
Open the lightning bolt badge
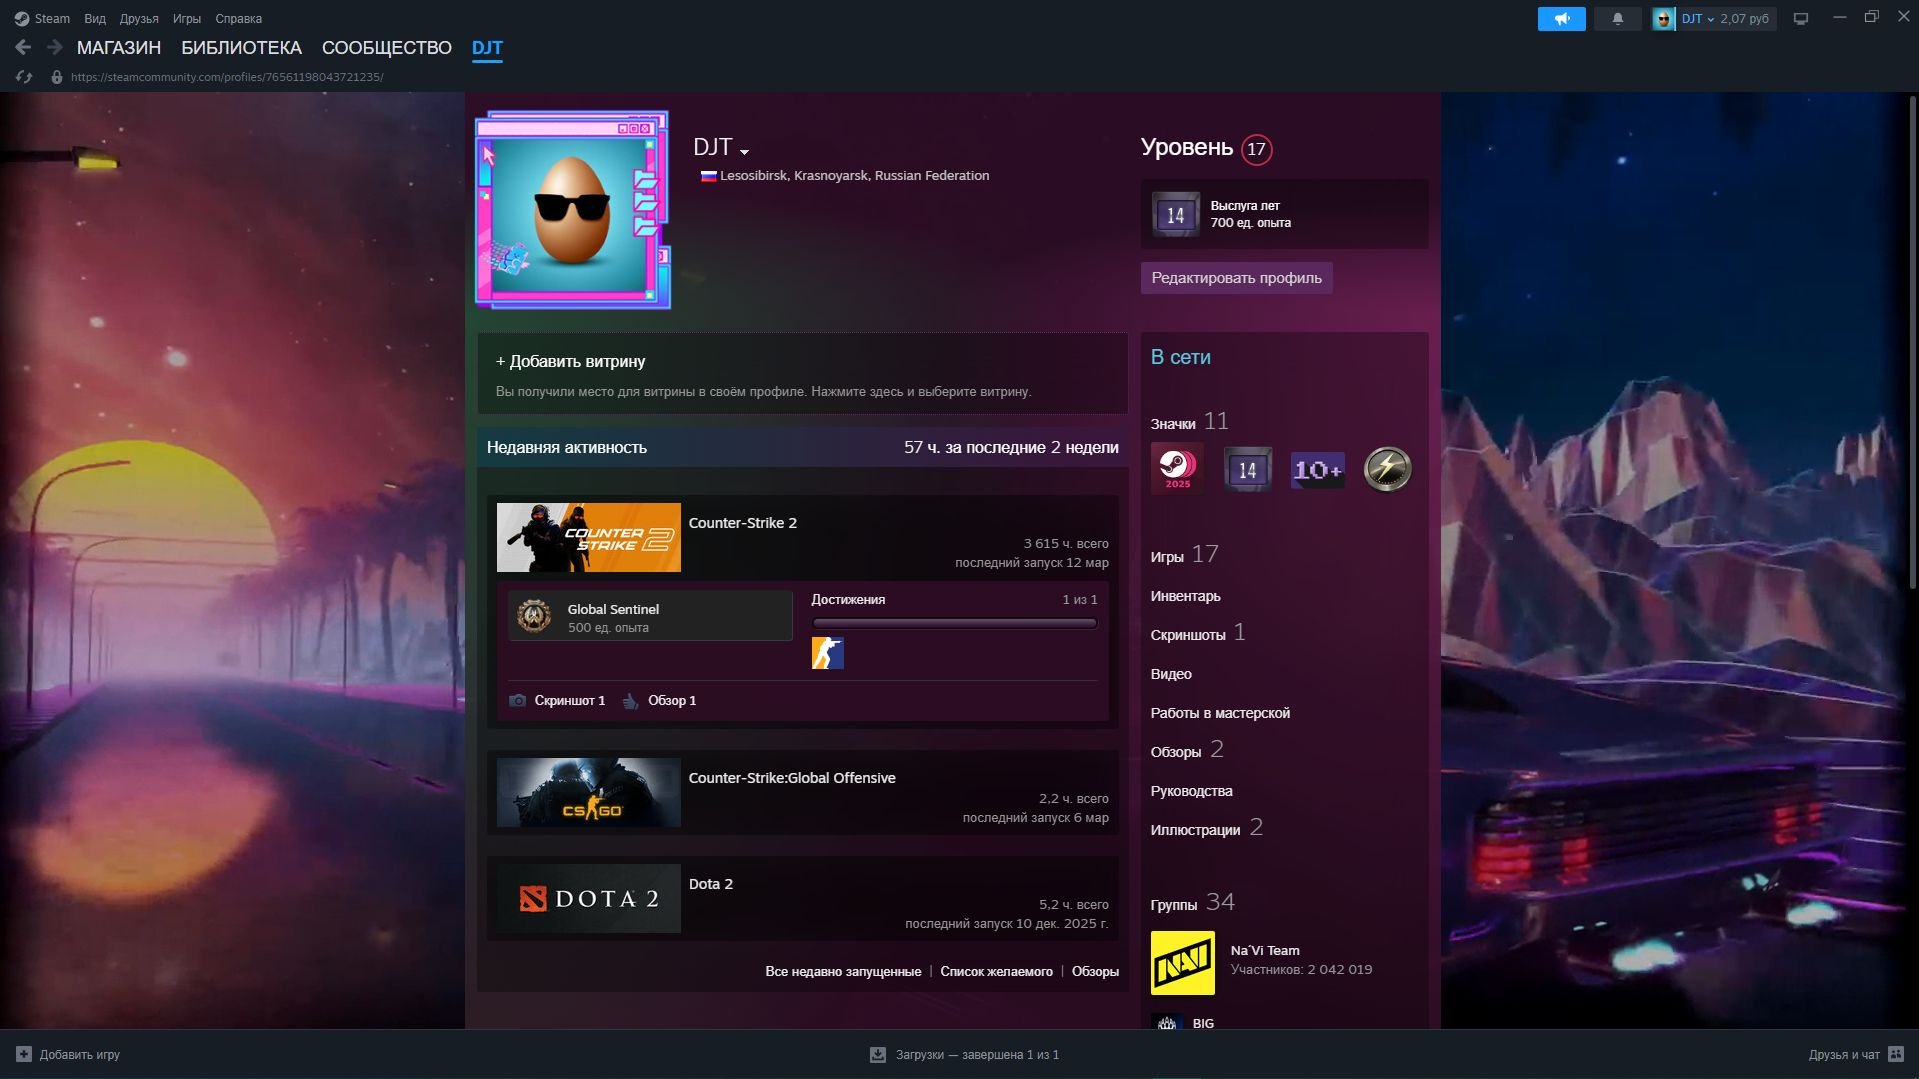(1387, 468)
